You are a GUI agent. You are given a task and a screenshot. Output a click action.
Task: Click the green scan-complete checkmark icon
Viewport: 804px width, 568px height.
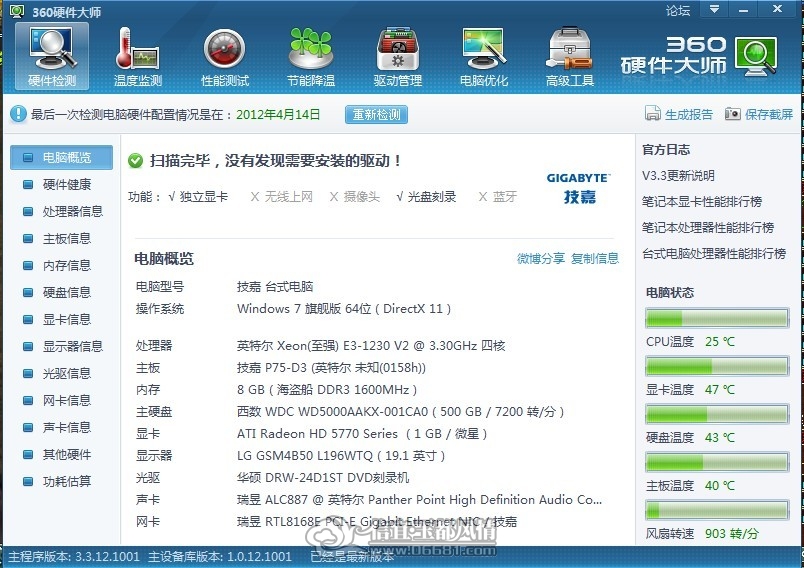[x=135, y=161]
